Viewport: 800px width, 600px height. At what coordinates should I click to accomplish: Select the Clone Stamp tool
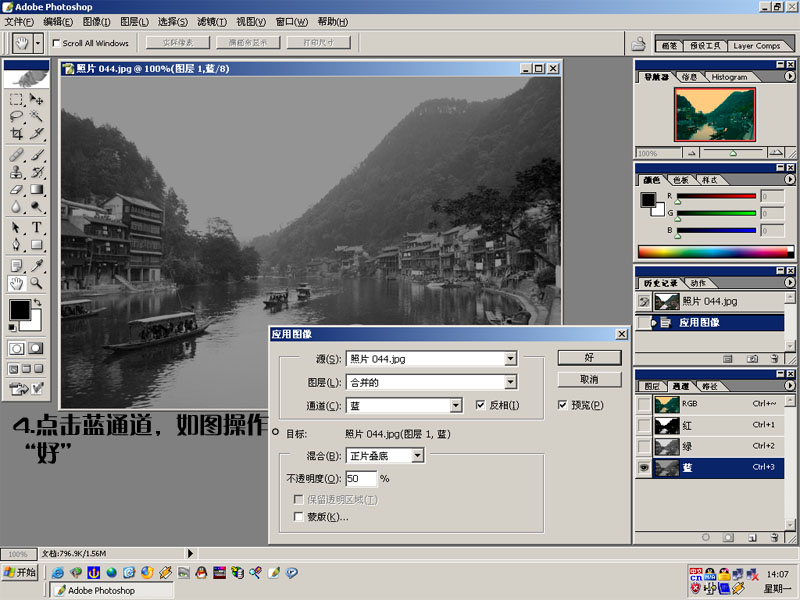17,172
